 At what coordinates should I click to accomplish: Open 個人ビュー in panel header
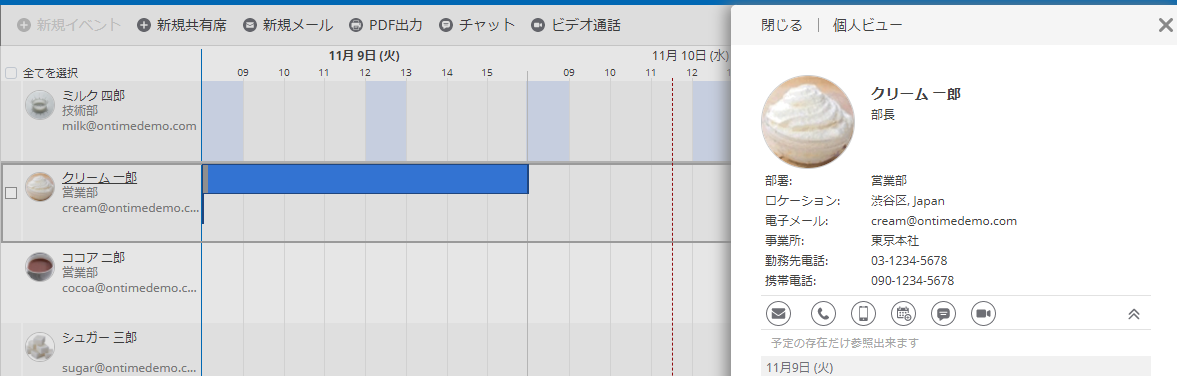point(867,26)
